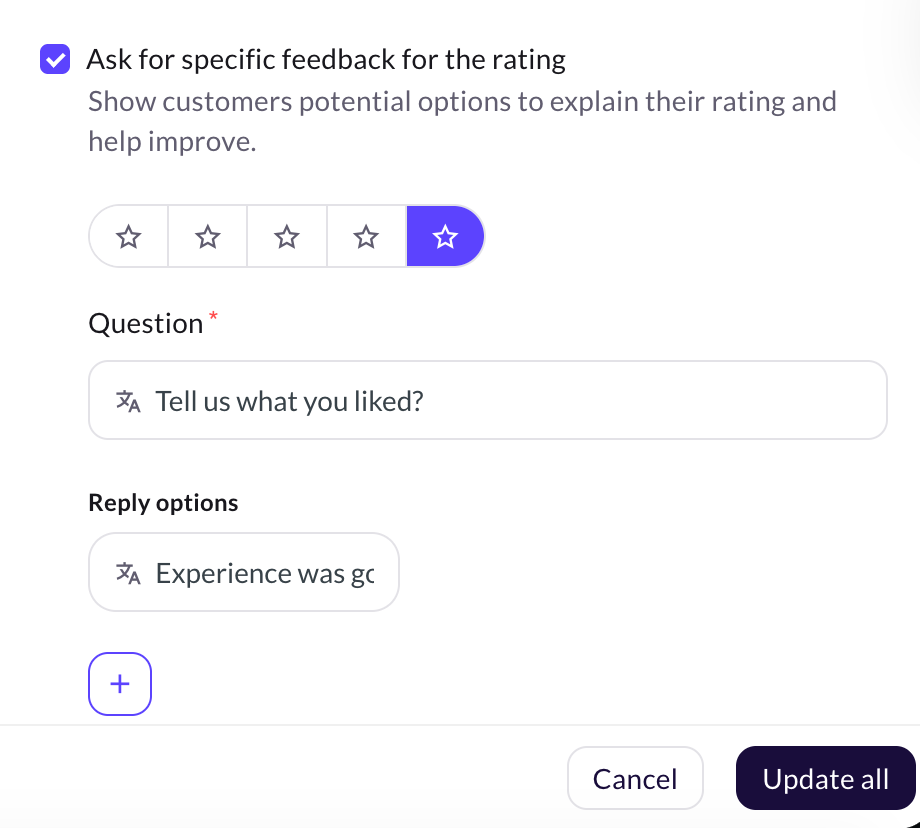Edit the 'Tell us what you liked?' question
The image size is (920, 828).
(400, 400)
